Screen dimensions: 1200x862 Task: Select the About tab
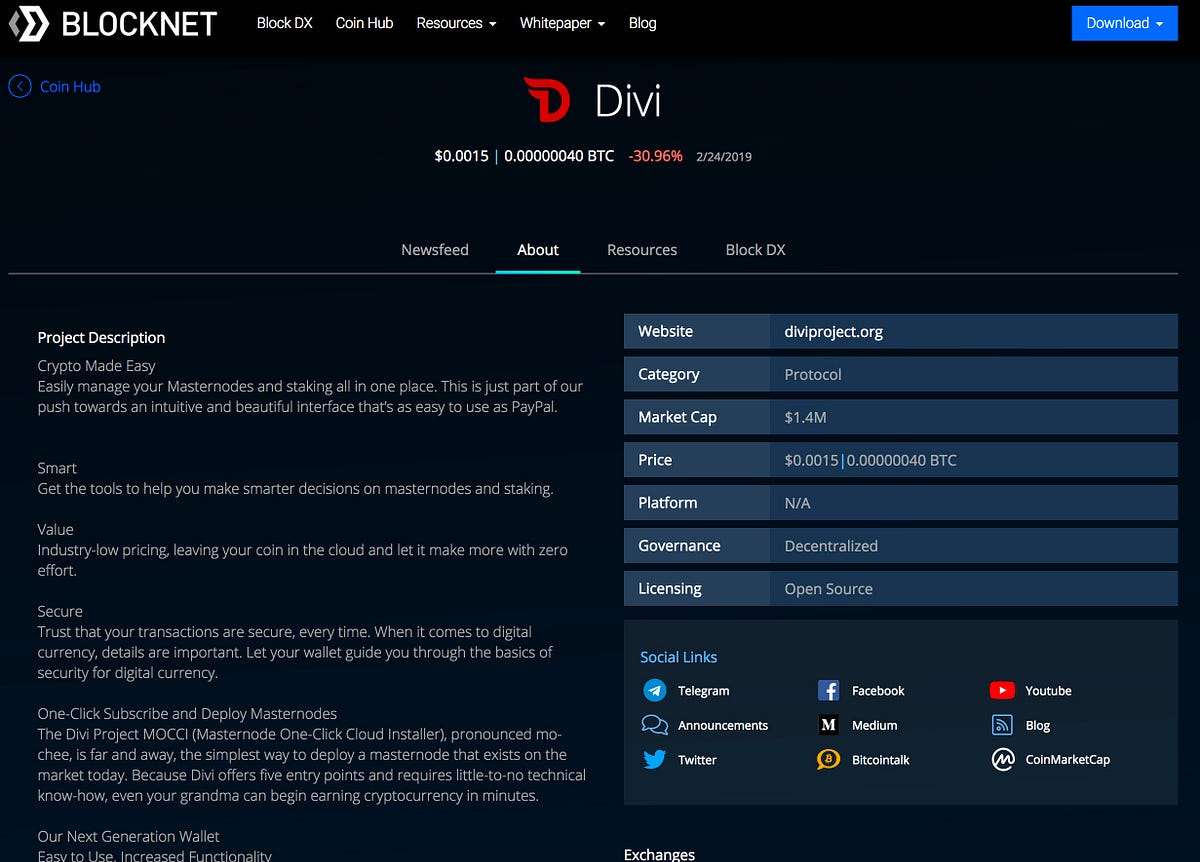(x=538, y=250)
